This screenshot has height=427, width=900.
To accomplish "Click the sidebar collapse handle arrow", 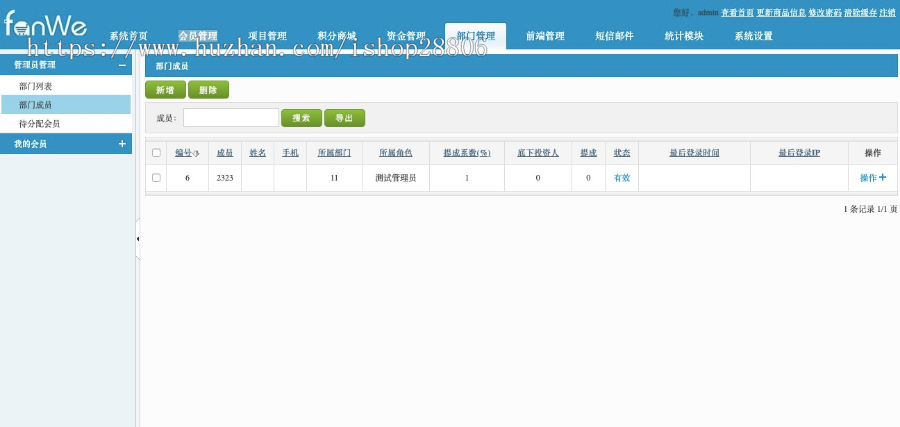I will [137, 239].
